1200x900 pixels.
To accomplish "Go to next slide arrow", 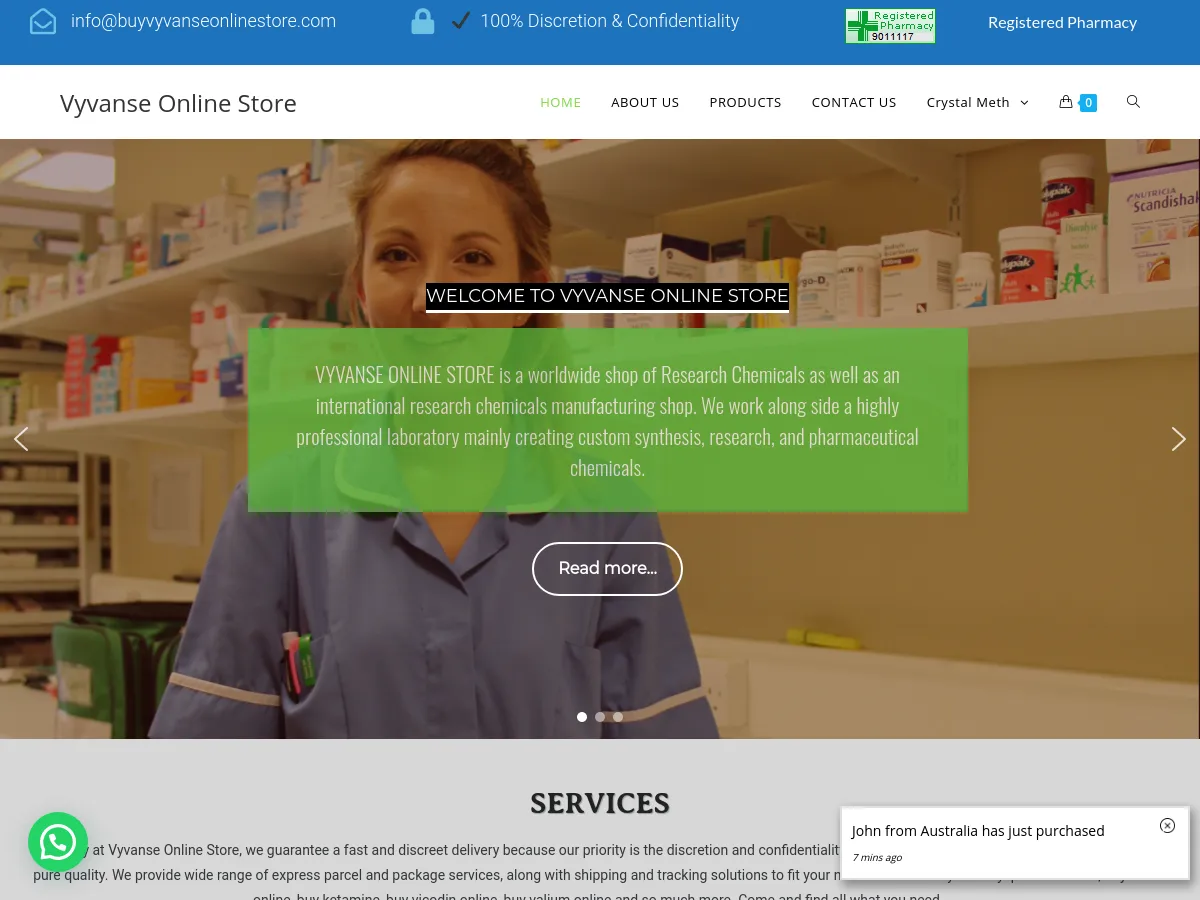I will coord(1178,439).
